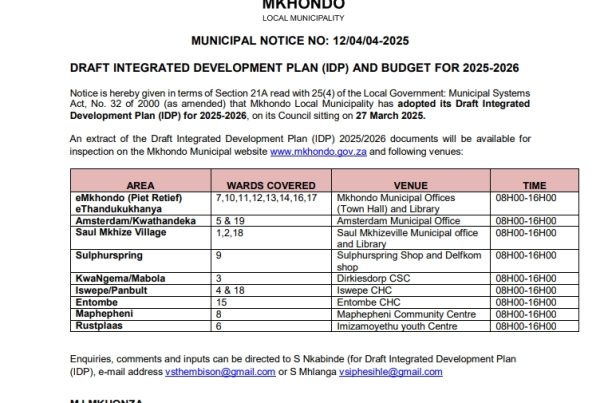Click the LOCAL MUNICIPALITY subtitle text
The image size is (600, 403).
click(x=303, y=18)
